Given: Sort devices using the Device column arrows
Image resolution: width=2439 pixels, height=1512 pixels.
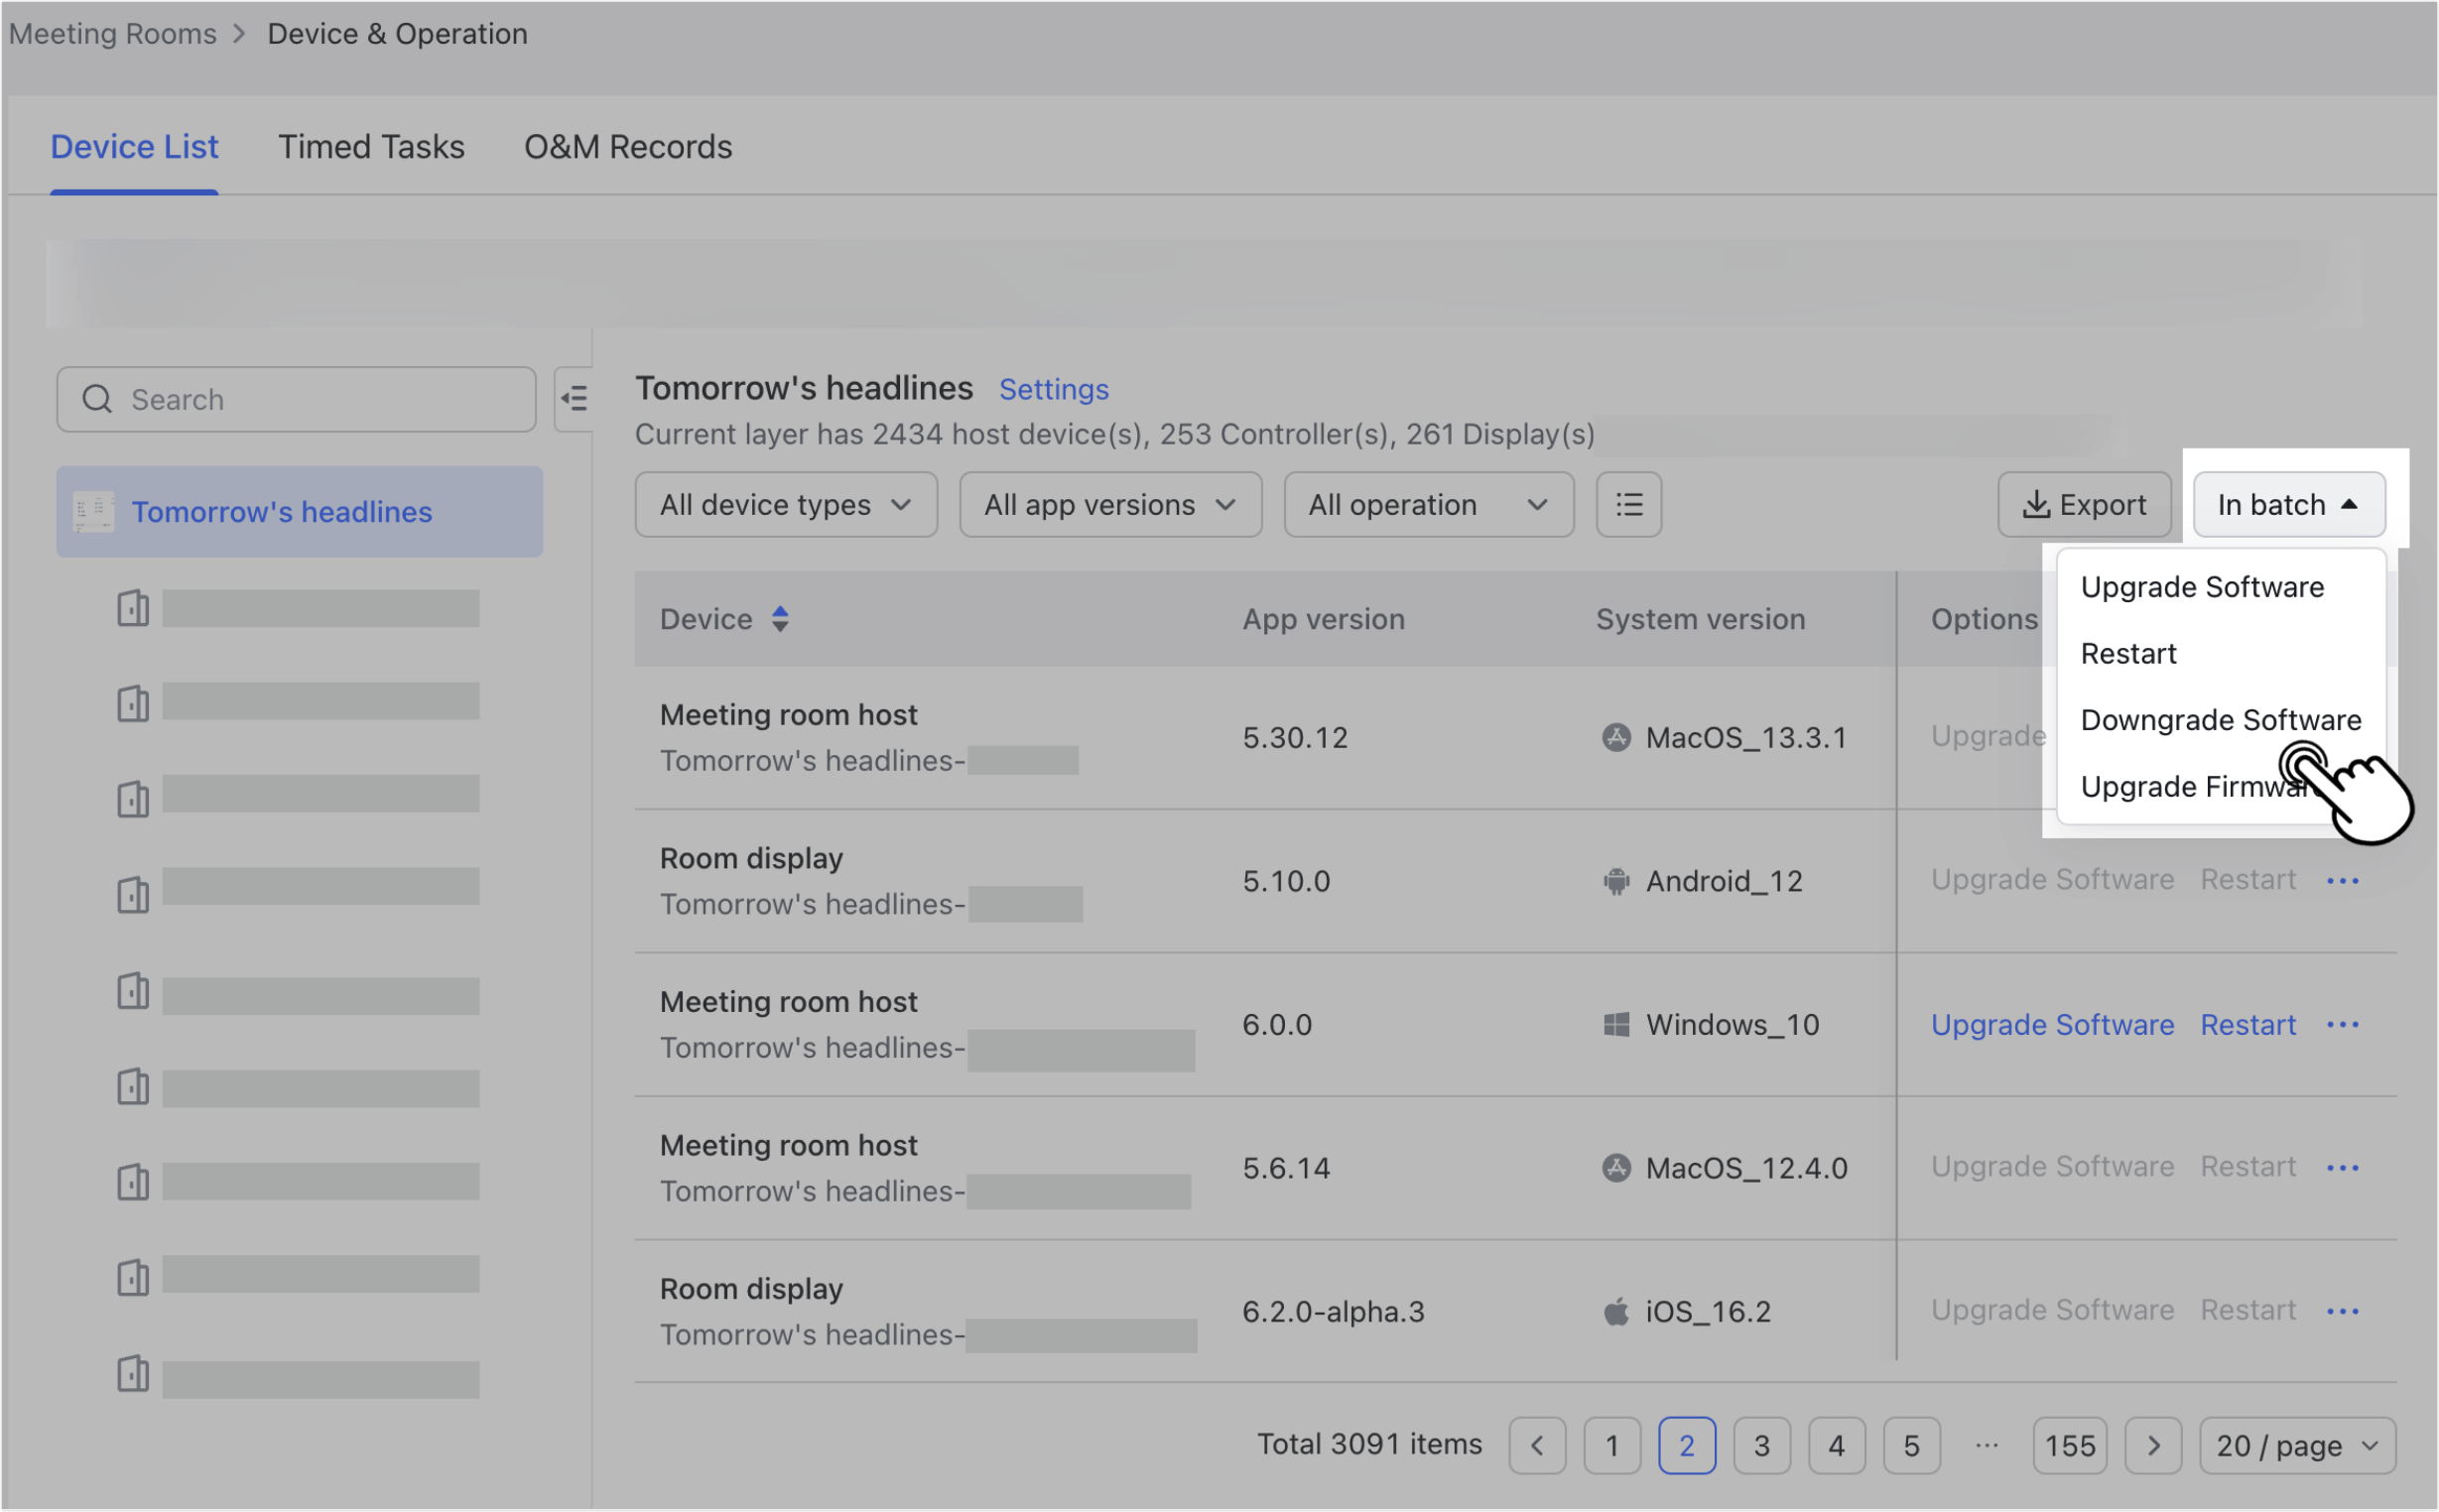Looking at the screenshot, I should pyautogui.click(x=779, y=619).
